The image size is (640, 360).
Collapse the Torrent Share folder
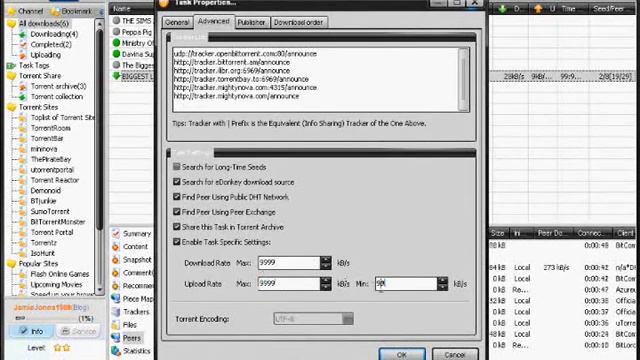pyautogui.click(x=11, y=76)
